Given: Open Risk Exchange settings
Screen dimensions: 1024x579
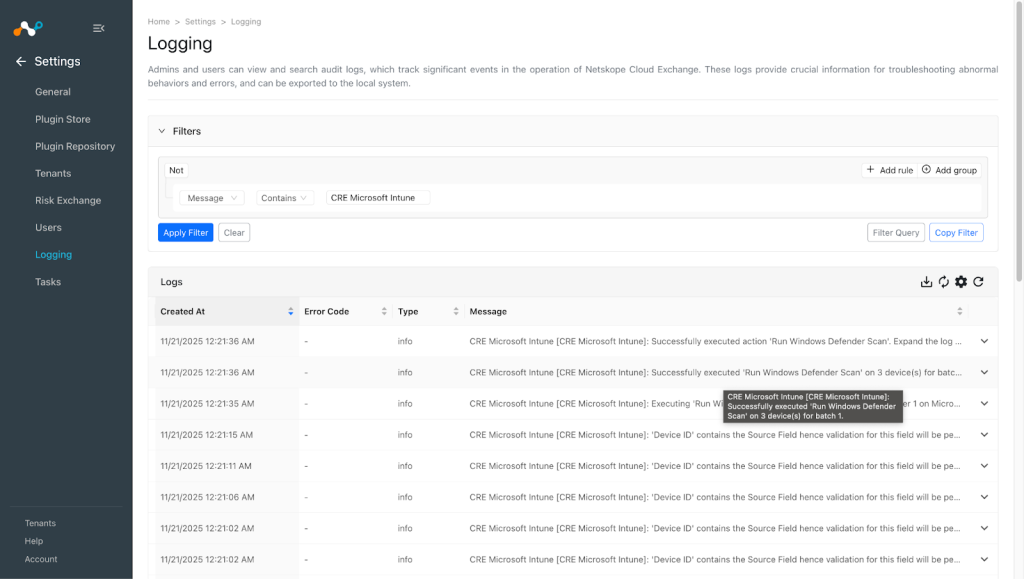Looking at the screenshot, I should 68,200.
